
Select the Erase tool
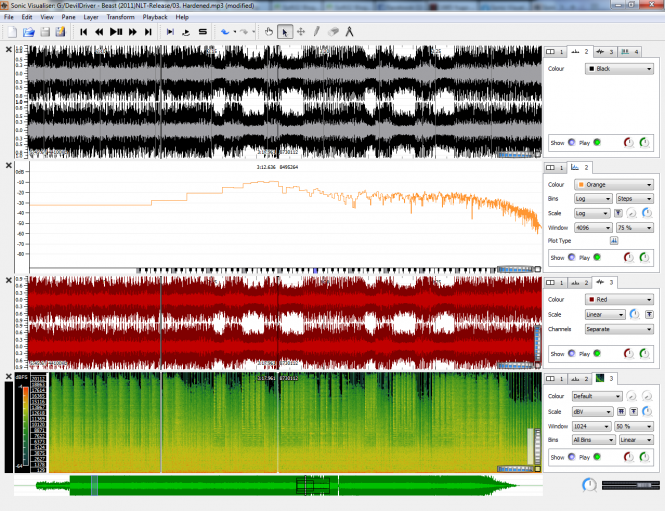[333, 32]
